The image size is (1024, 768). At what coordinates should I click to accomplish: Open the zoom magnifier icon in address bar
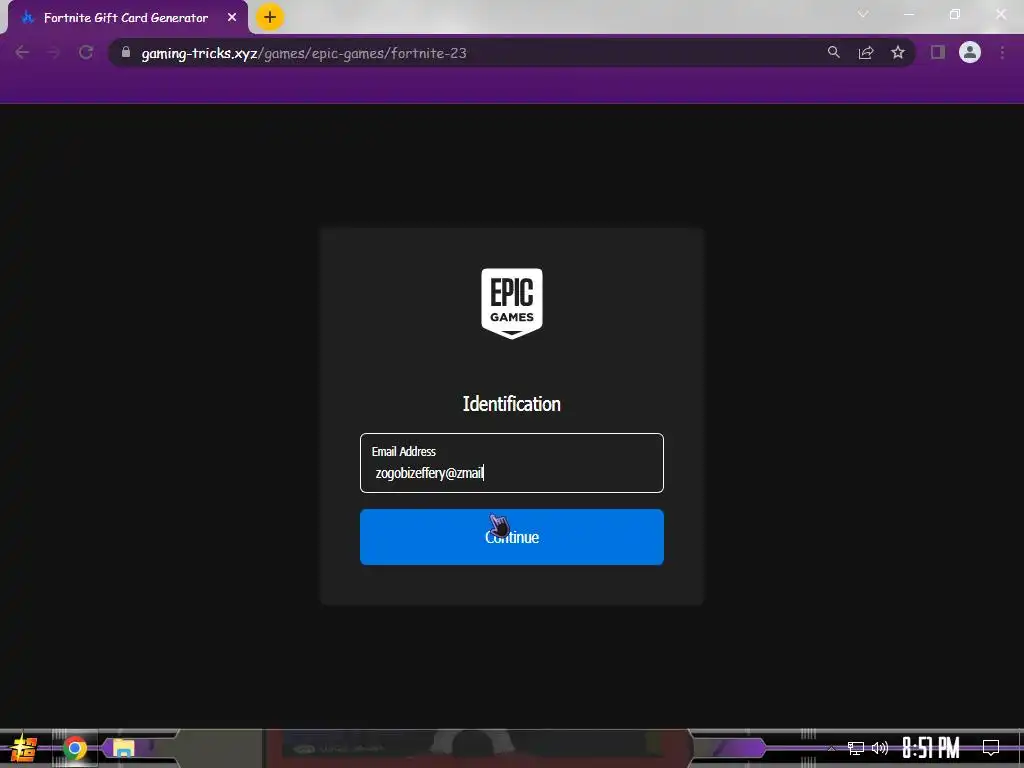coord(833,52)
